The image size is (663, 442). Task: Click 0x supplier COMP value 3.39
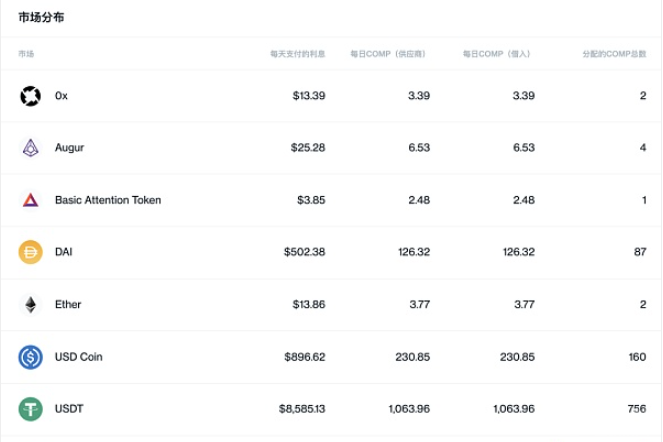[x=419, y=96]
